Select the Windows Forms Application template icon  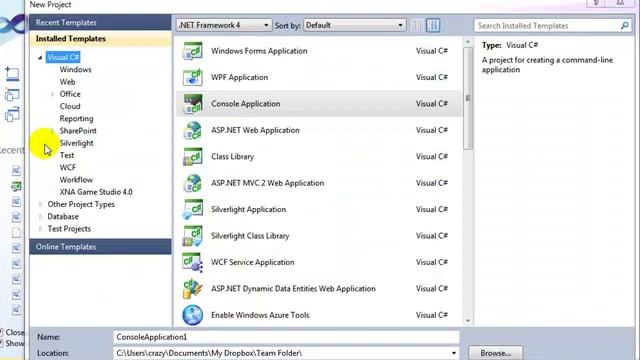[x=192, y=51]
